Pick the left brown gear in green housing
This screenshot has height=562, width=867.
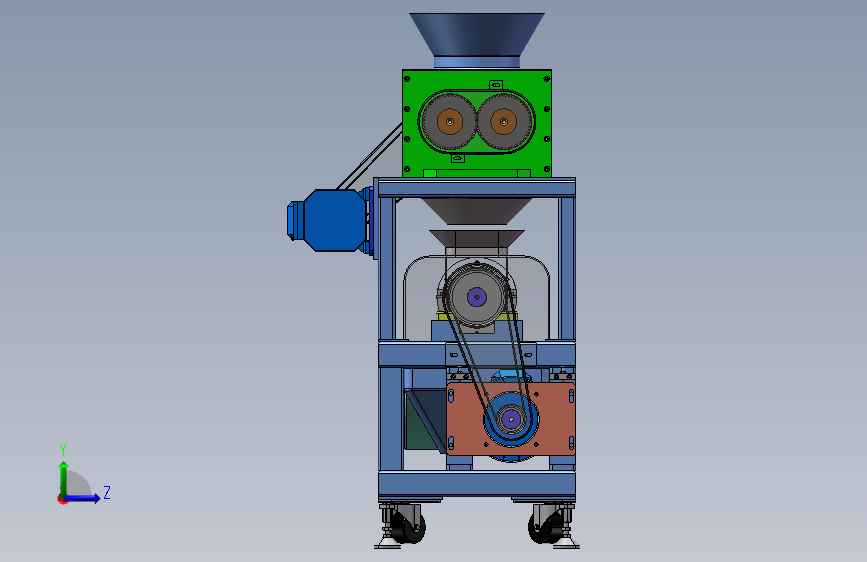450,122
